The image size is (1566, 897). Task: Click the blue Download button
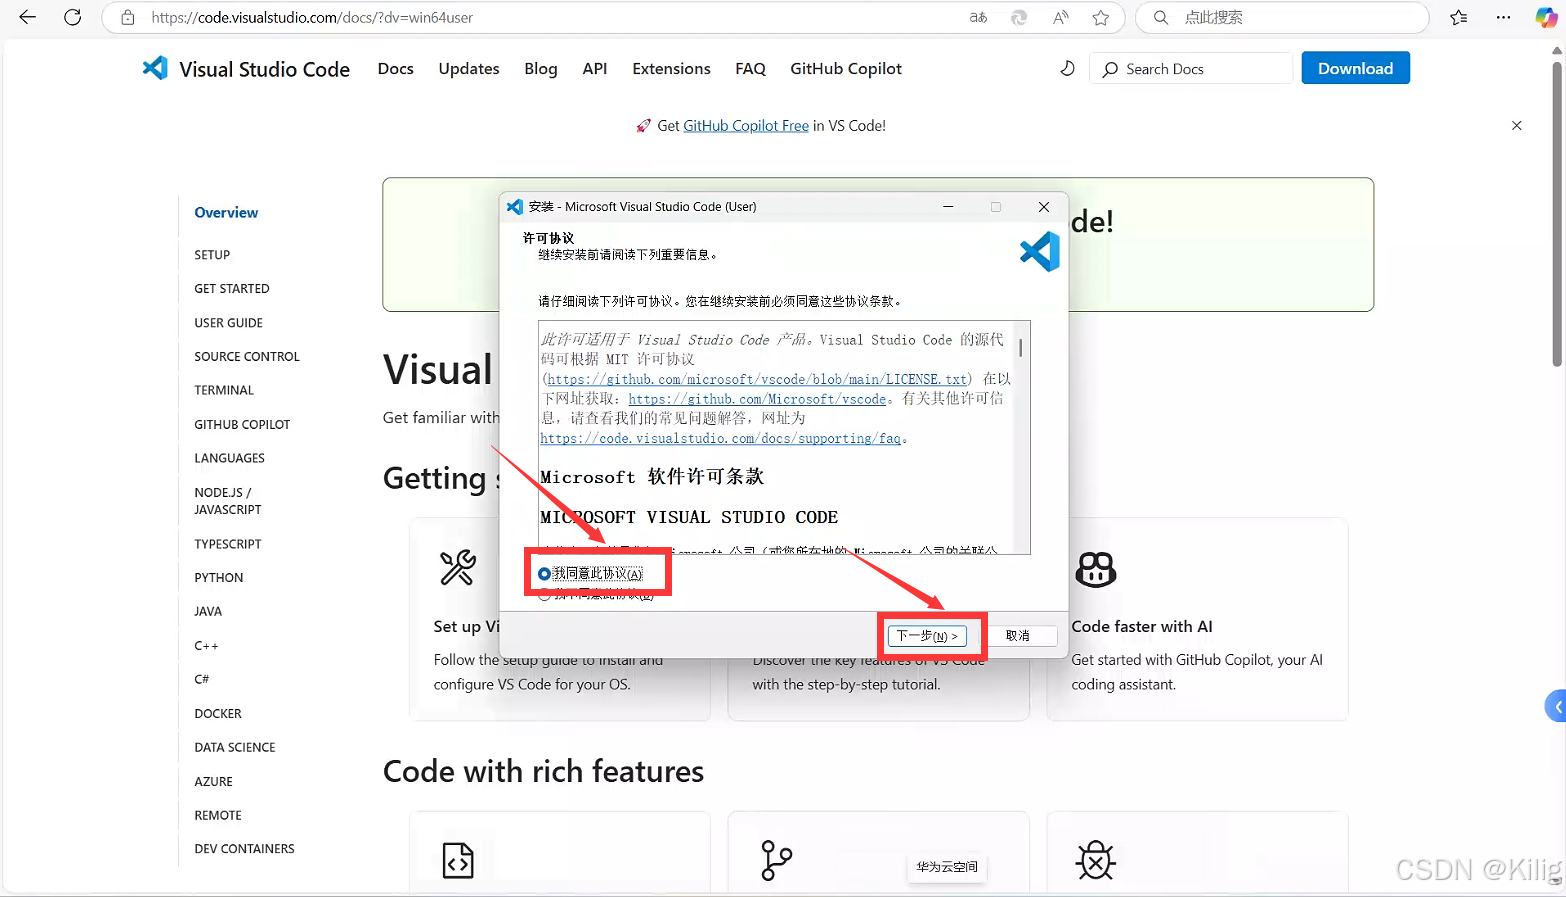tap(1355, 68)
